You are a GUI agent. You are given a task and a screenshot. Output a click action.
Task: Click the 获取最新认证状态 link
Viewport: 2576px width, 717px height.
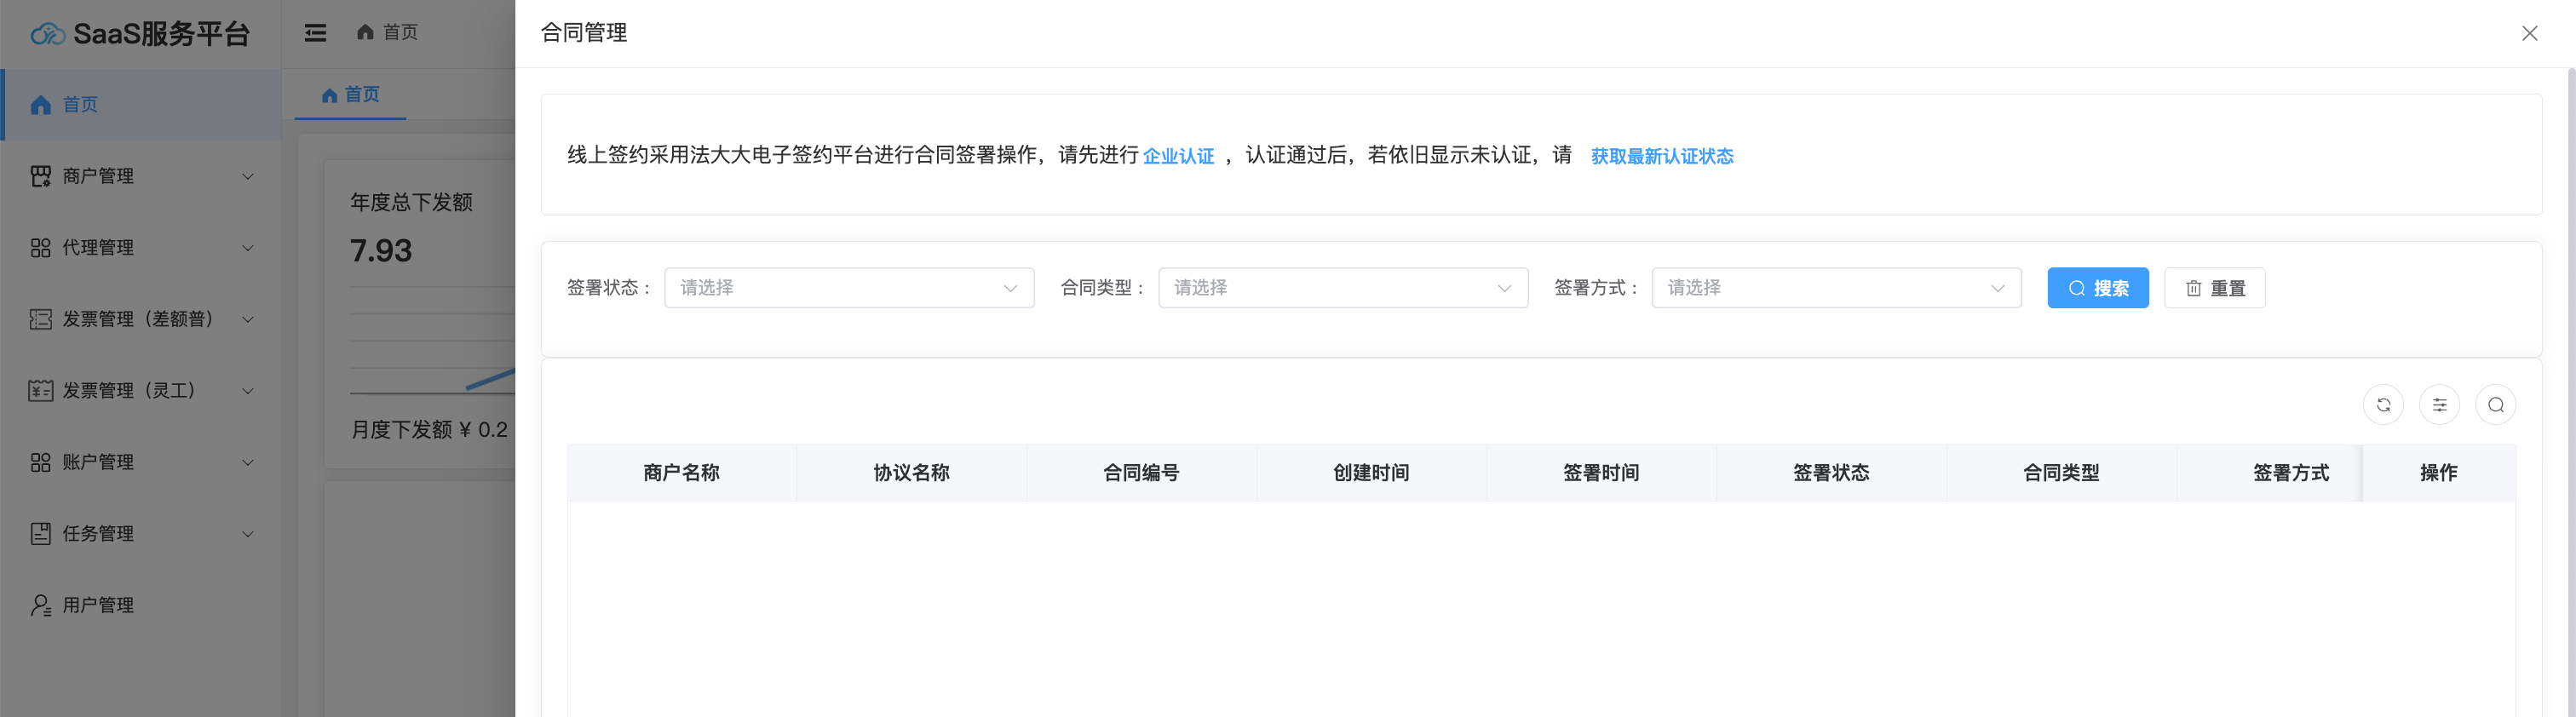pyautogui.click(x=1661, y=156)
